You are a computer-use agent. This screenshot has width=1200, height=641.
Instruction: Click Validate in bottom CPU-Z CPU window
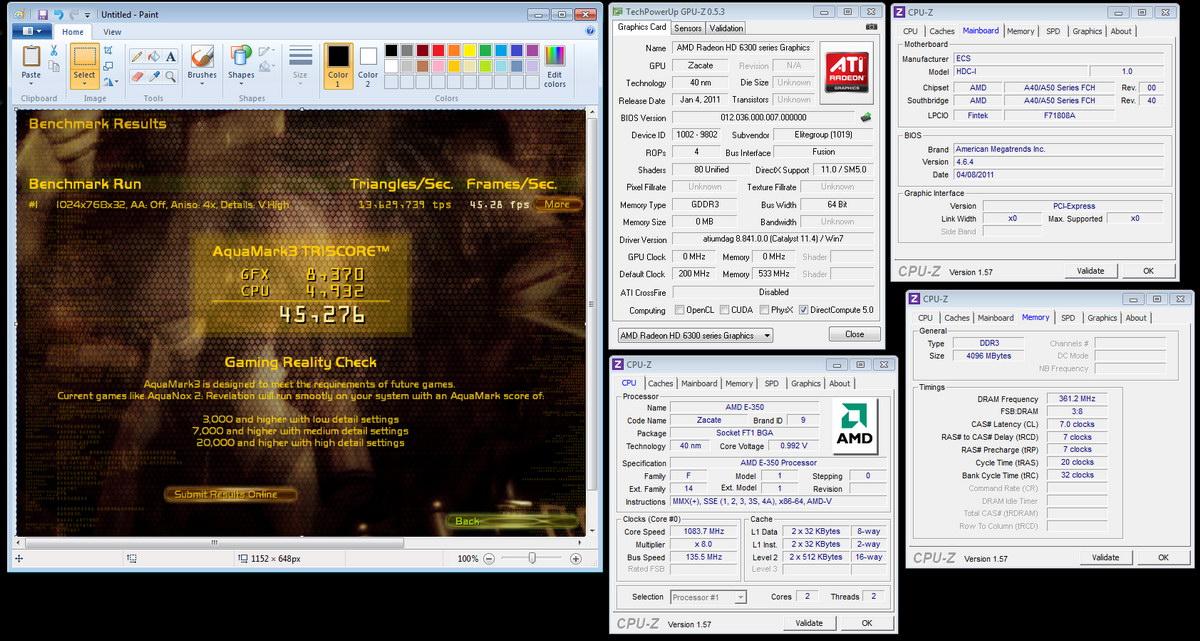(808, 623)
